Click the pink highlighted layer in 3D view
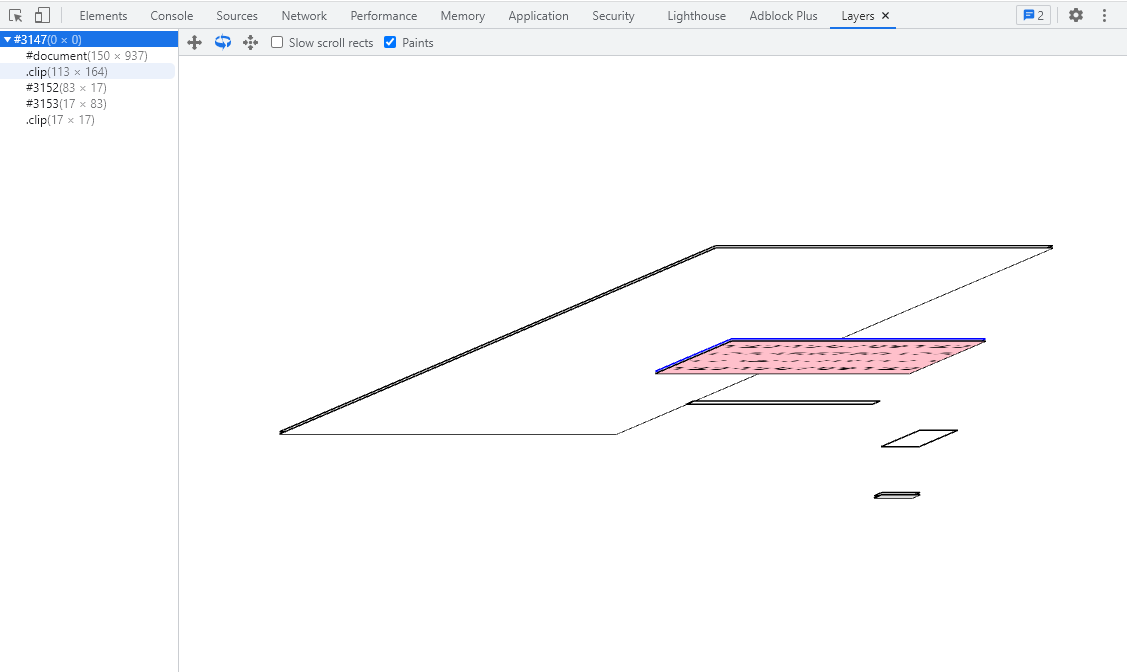Screen dimensions: 1127x672 click(820, 356)
